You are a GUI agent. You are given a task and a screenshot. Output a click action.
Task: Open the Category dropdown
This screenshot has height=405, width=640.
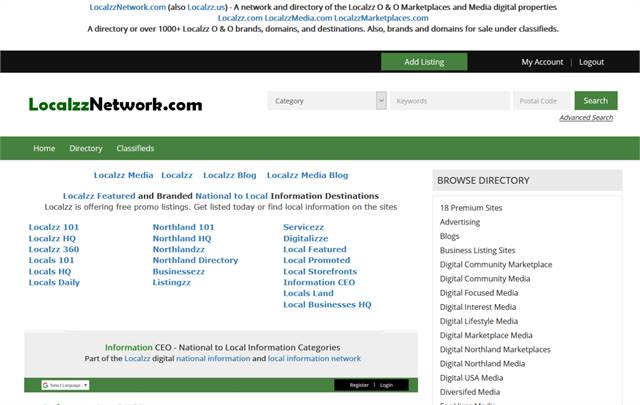click(x=327, y=101)
